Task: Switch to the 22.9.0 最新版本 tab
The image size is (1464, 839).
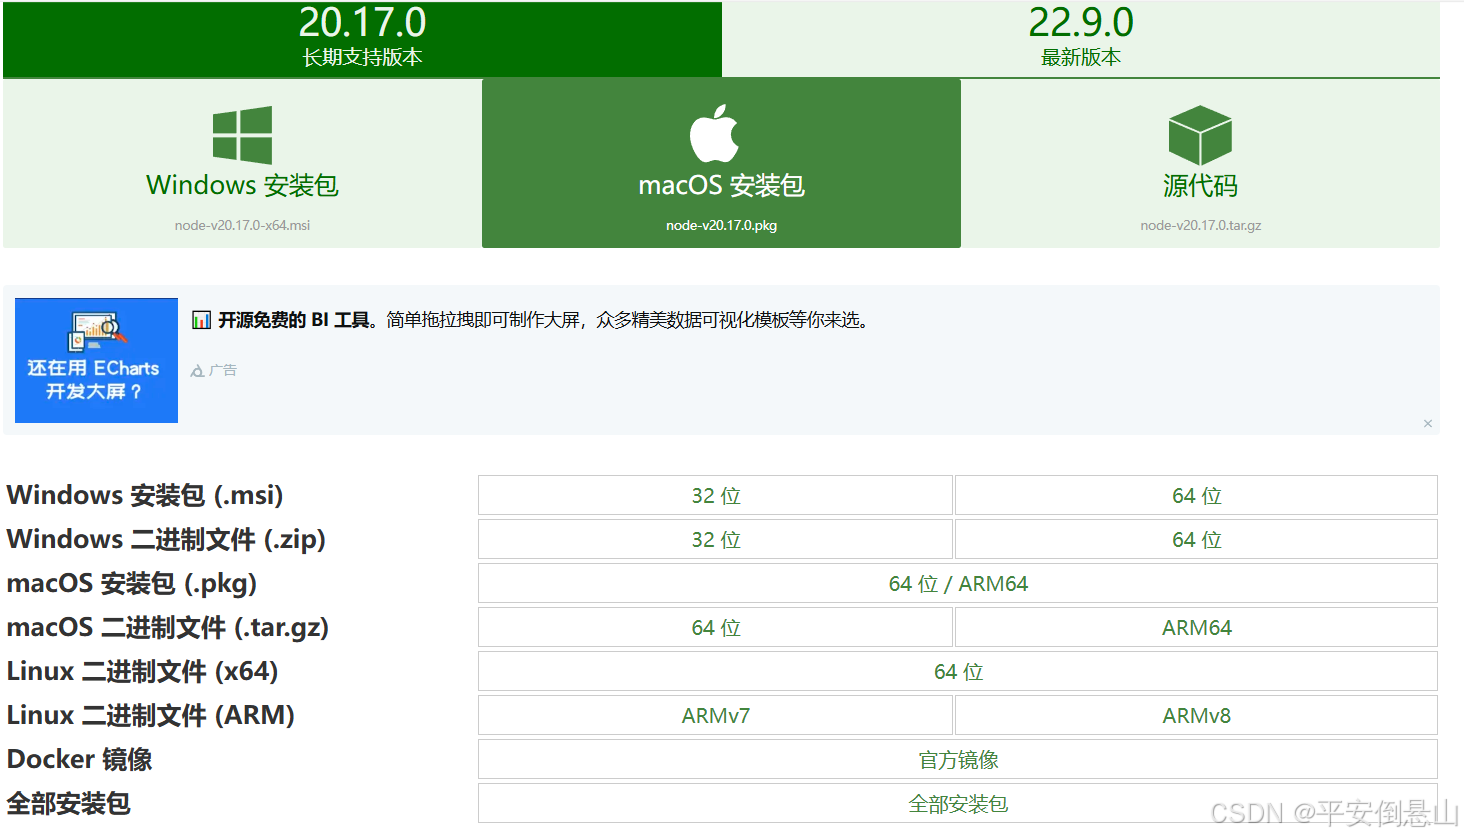Action: click(1082, 39)
